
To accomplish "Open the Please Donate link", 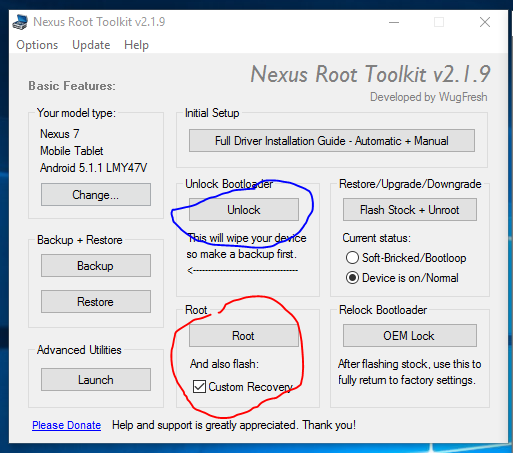I will [67, 425].
